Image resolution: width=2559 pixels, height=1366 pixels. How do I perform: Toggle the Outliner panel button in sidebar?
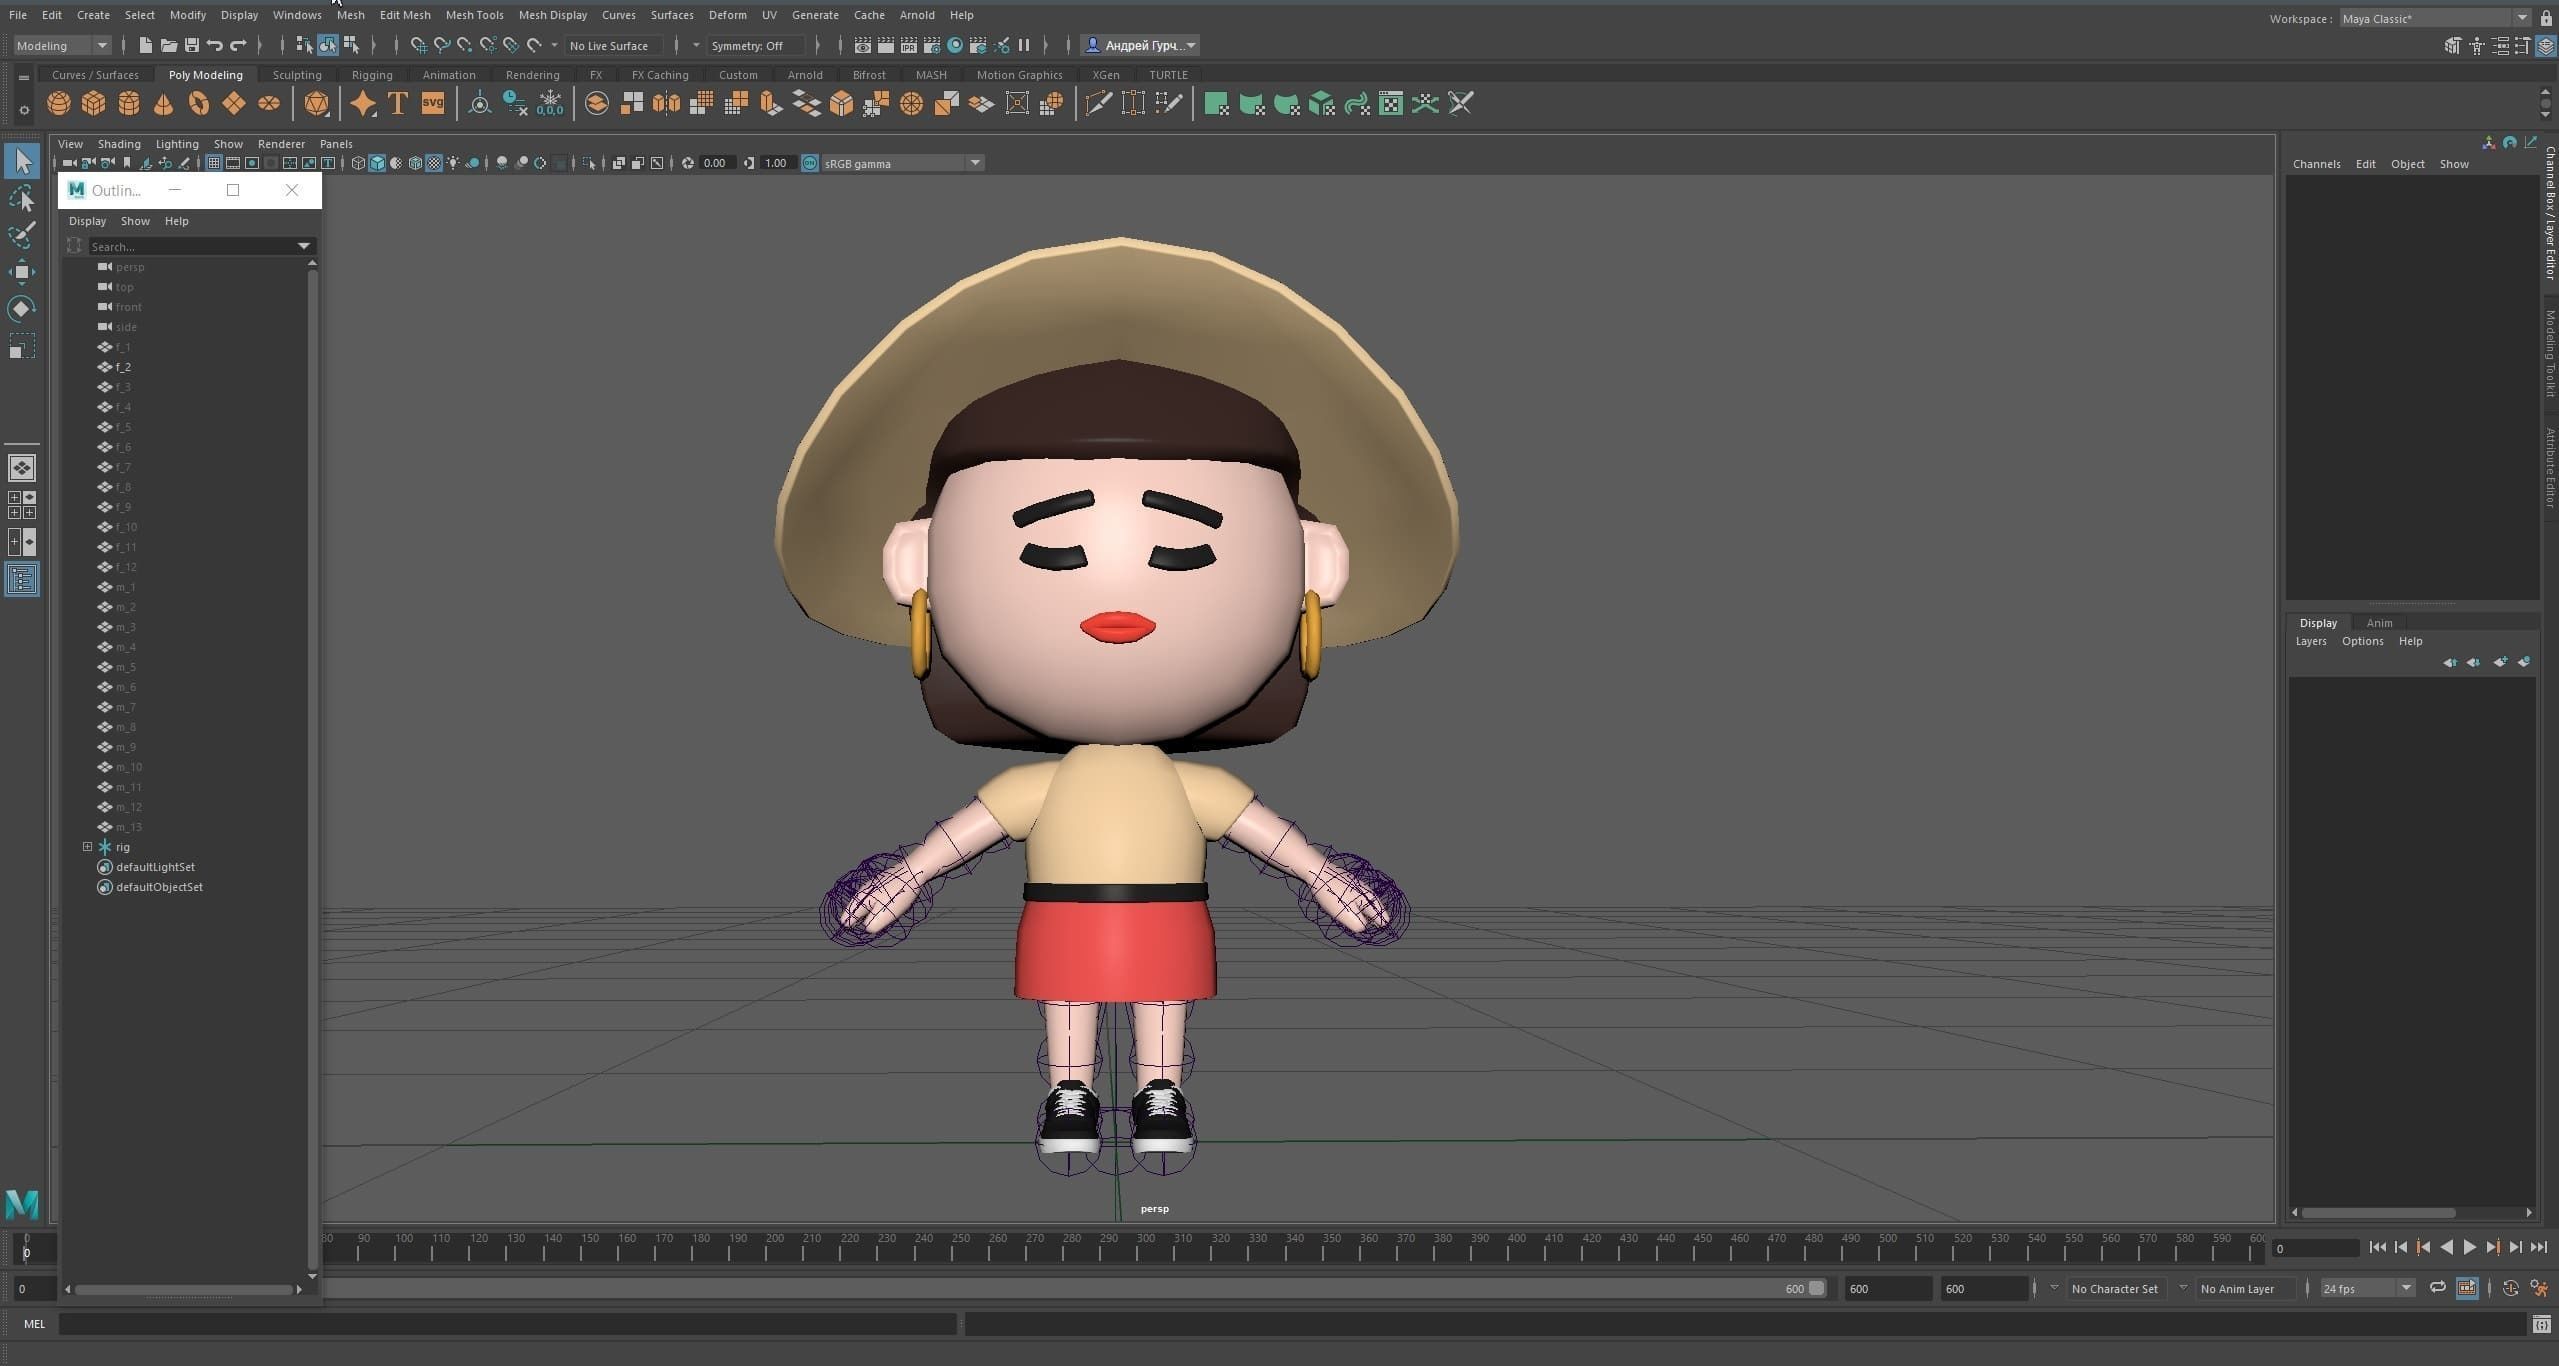pos(22,579)
